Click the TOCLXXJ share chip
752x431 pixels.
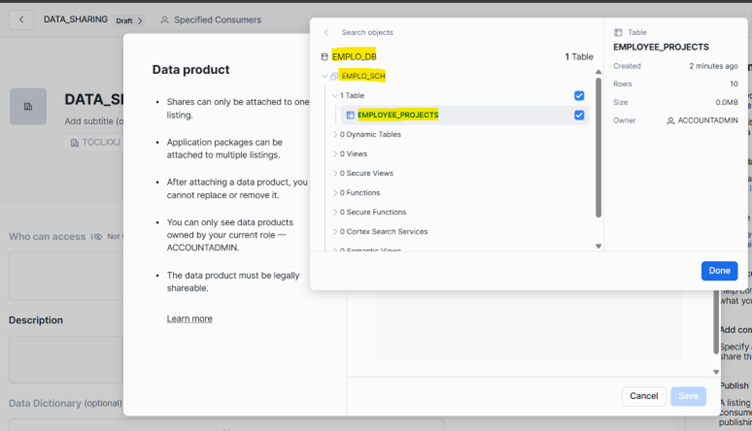(x=94, y=142)
